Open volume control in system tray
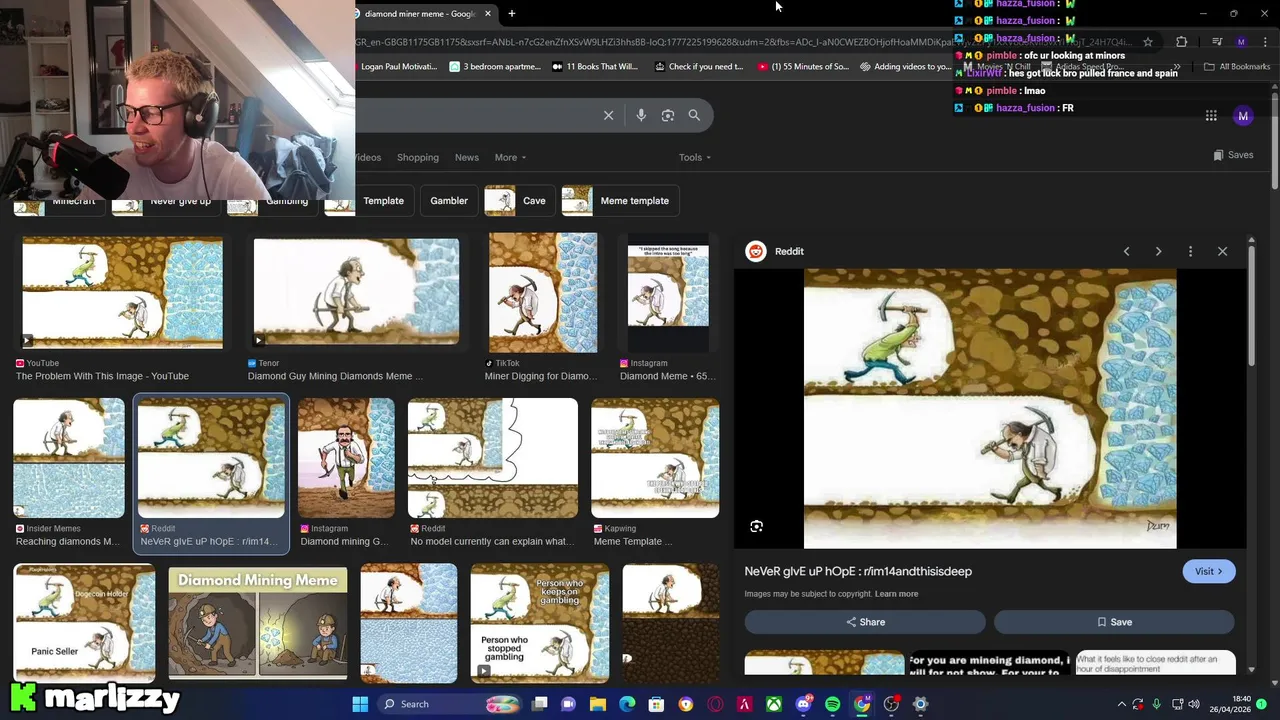1280x720 pixels. (1194, 704)
